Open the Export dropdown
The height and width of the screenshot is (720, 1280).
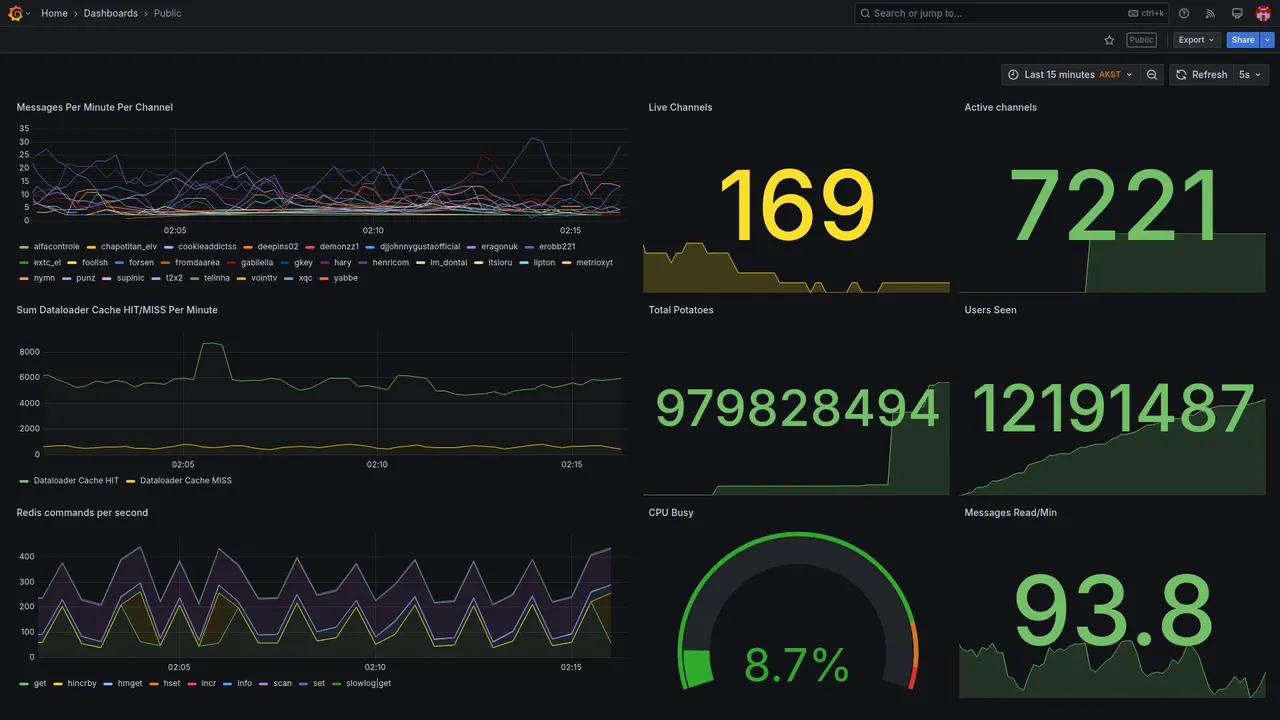pyautogui.click(x=1196, y=40)
